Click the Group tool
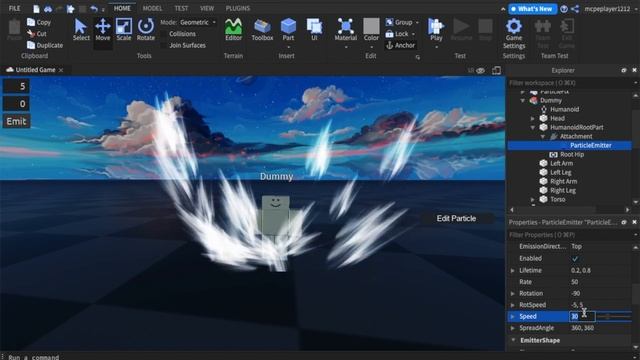640x360 pixels. (399, 22)
